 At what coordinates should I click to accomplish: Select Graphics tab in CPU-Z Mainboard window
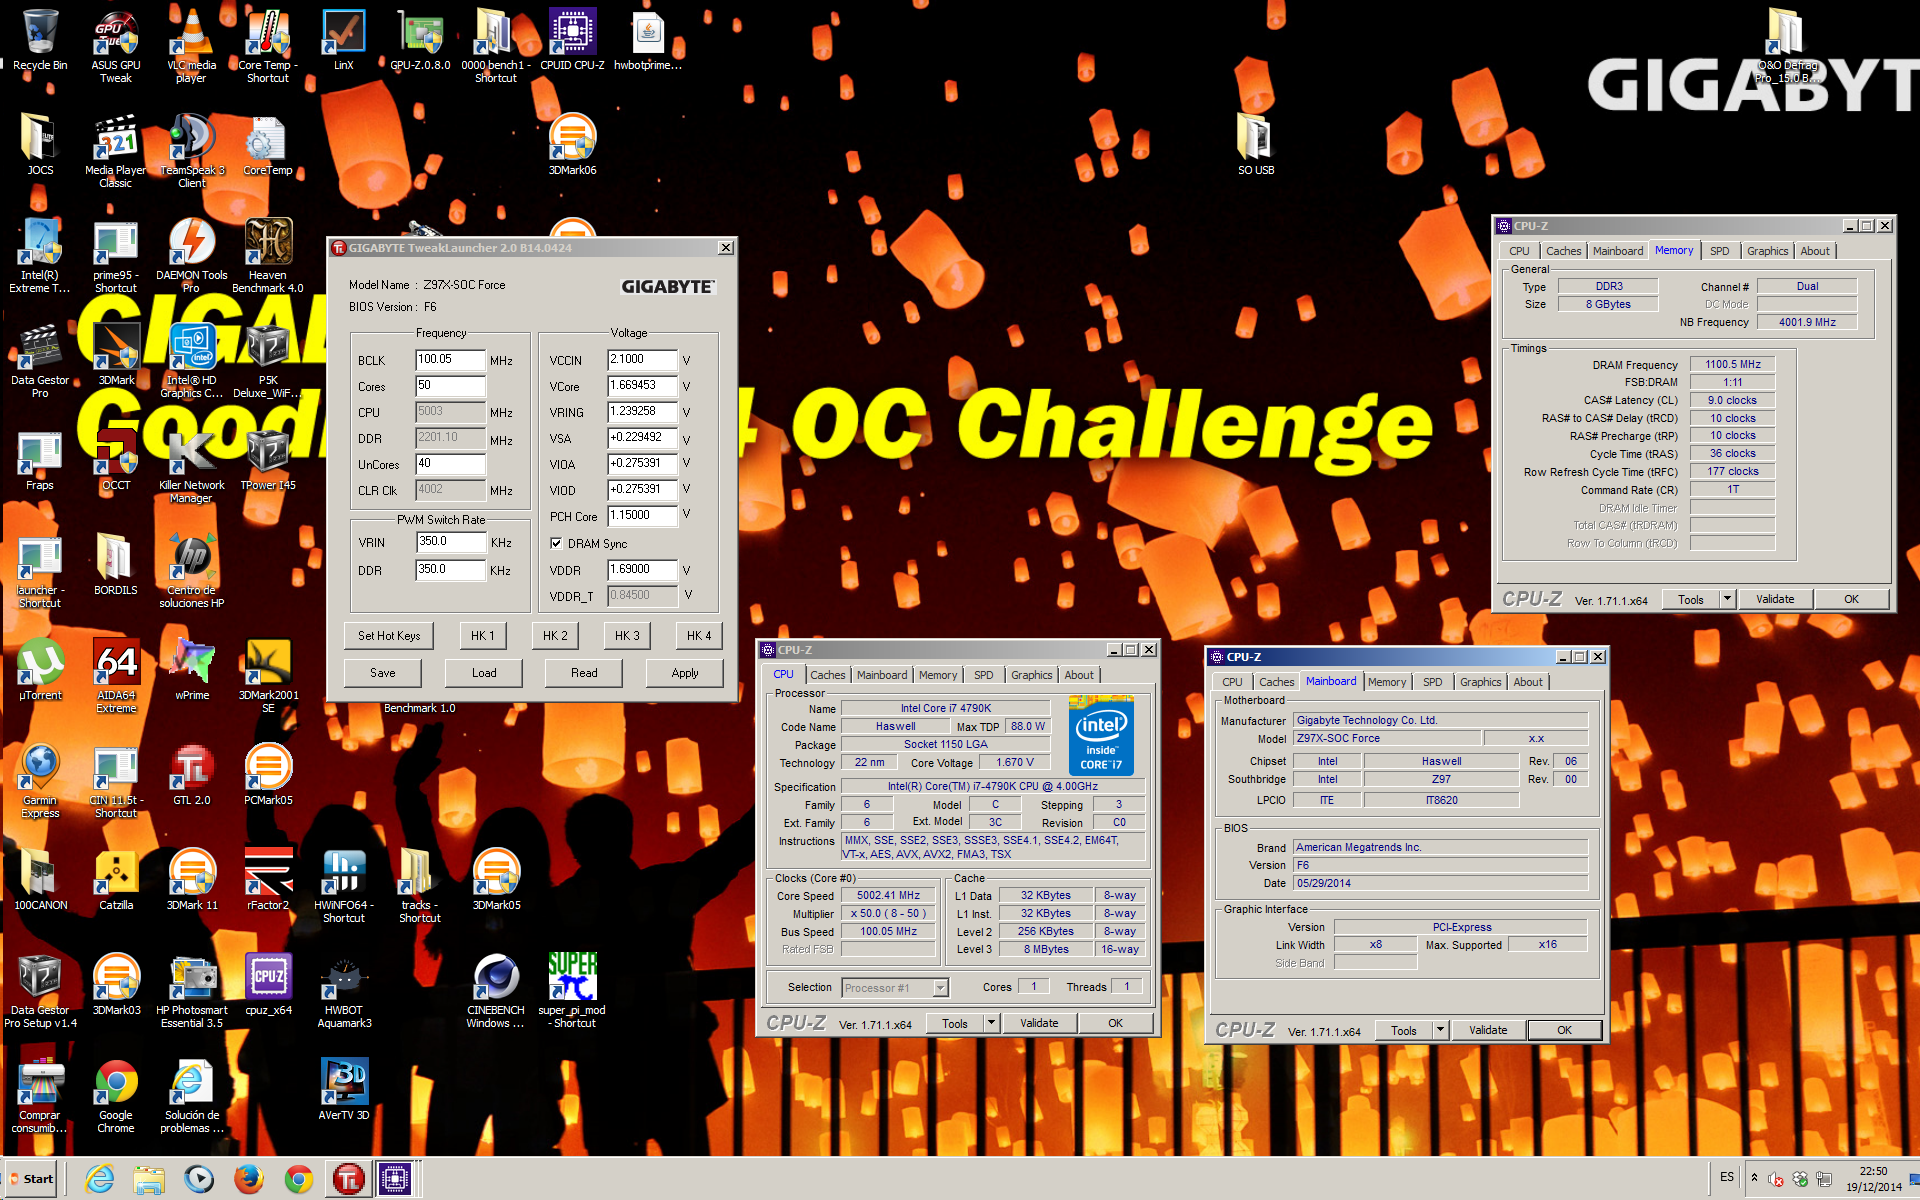click(1480, 682)
